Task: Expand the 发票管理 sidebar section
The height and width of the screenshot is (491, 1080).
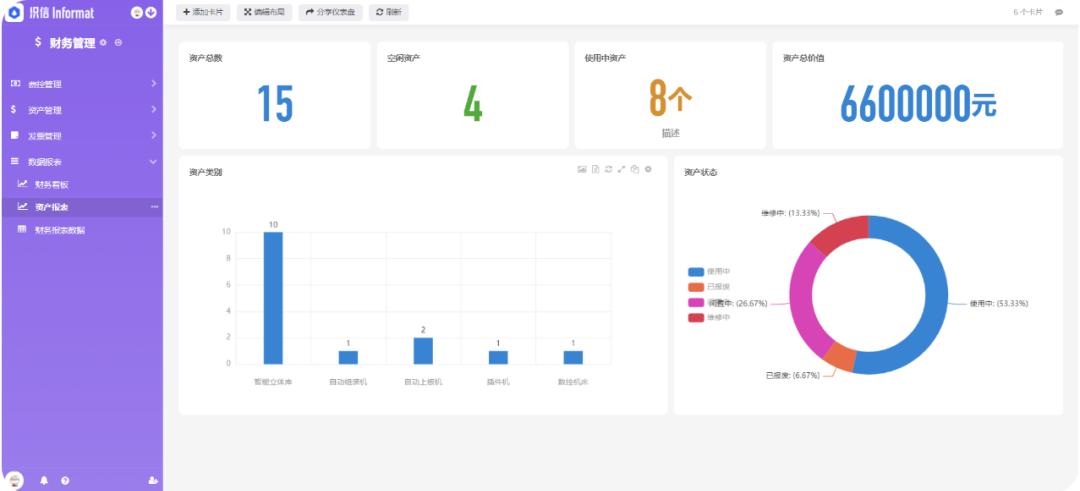Action: (x=80, y=135)
